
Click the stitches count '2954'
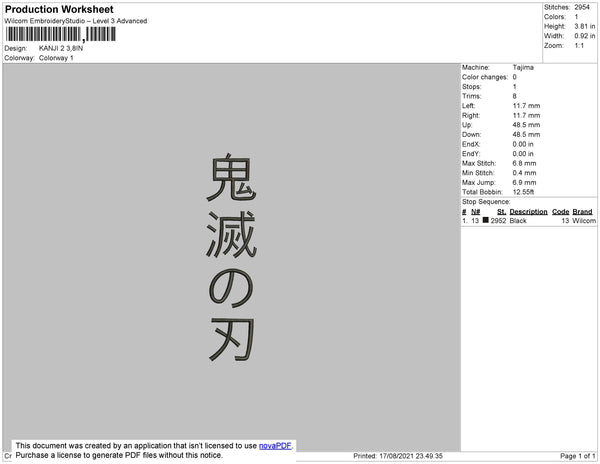click(x=582, y=7)
